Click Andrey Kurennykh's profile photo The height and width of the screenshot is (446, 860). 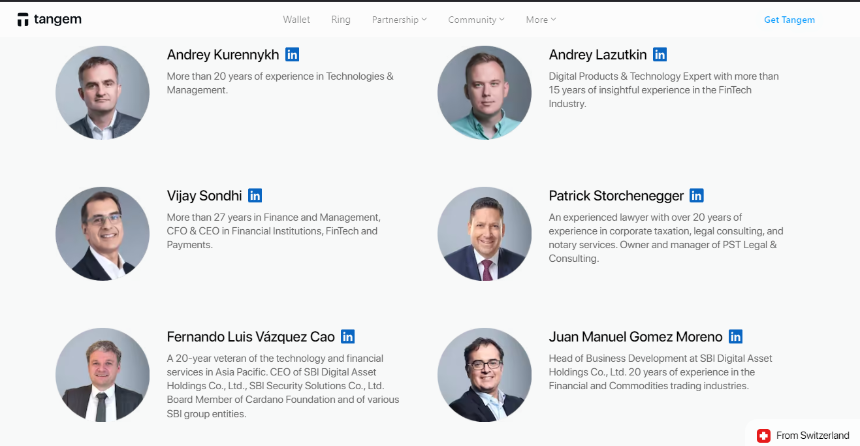pos(102,93)
